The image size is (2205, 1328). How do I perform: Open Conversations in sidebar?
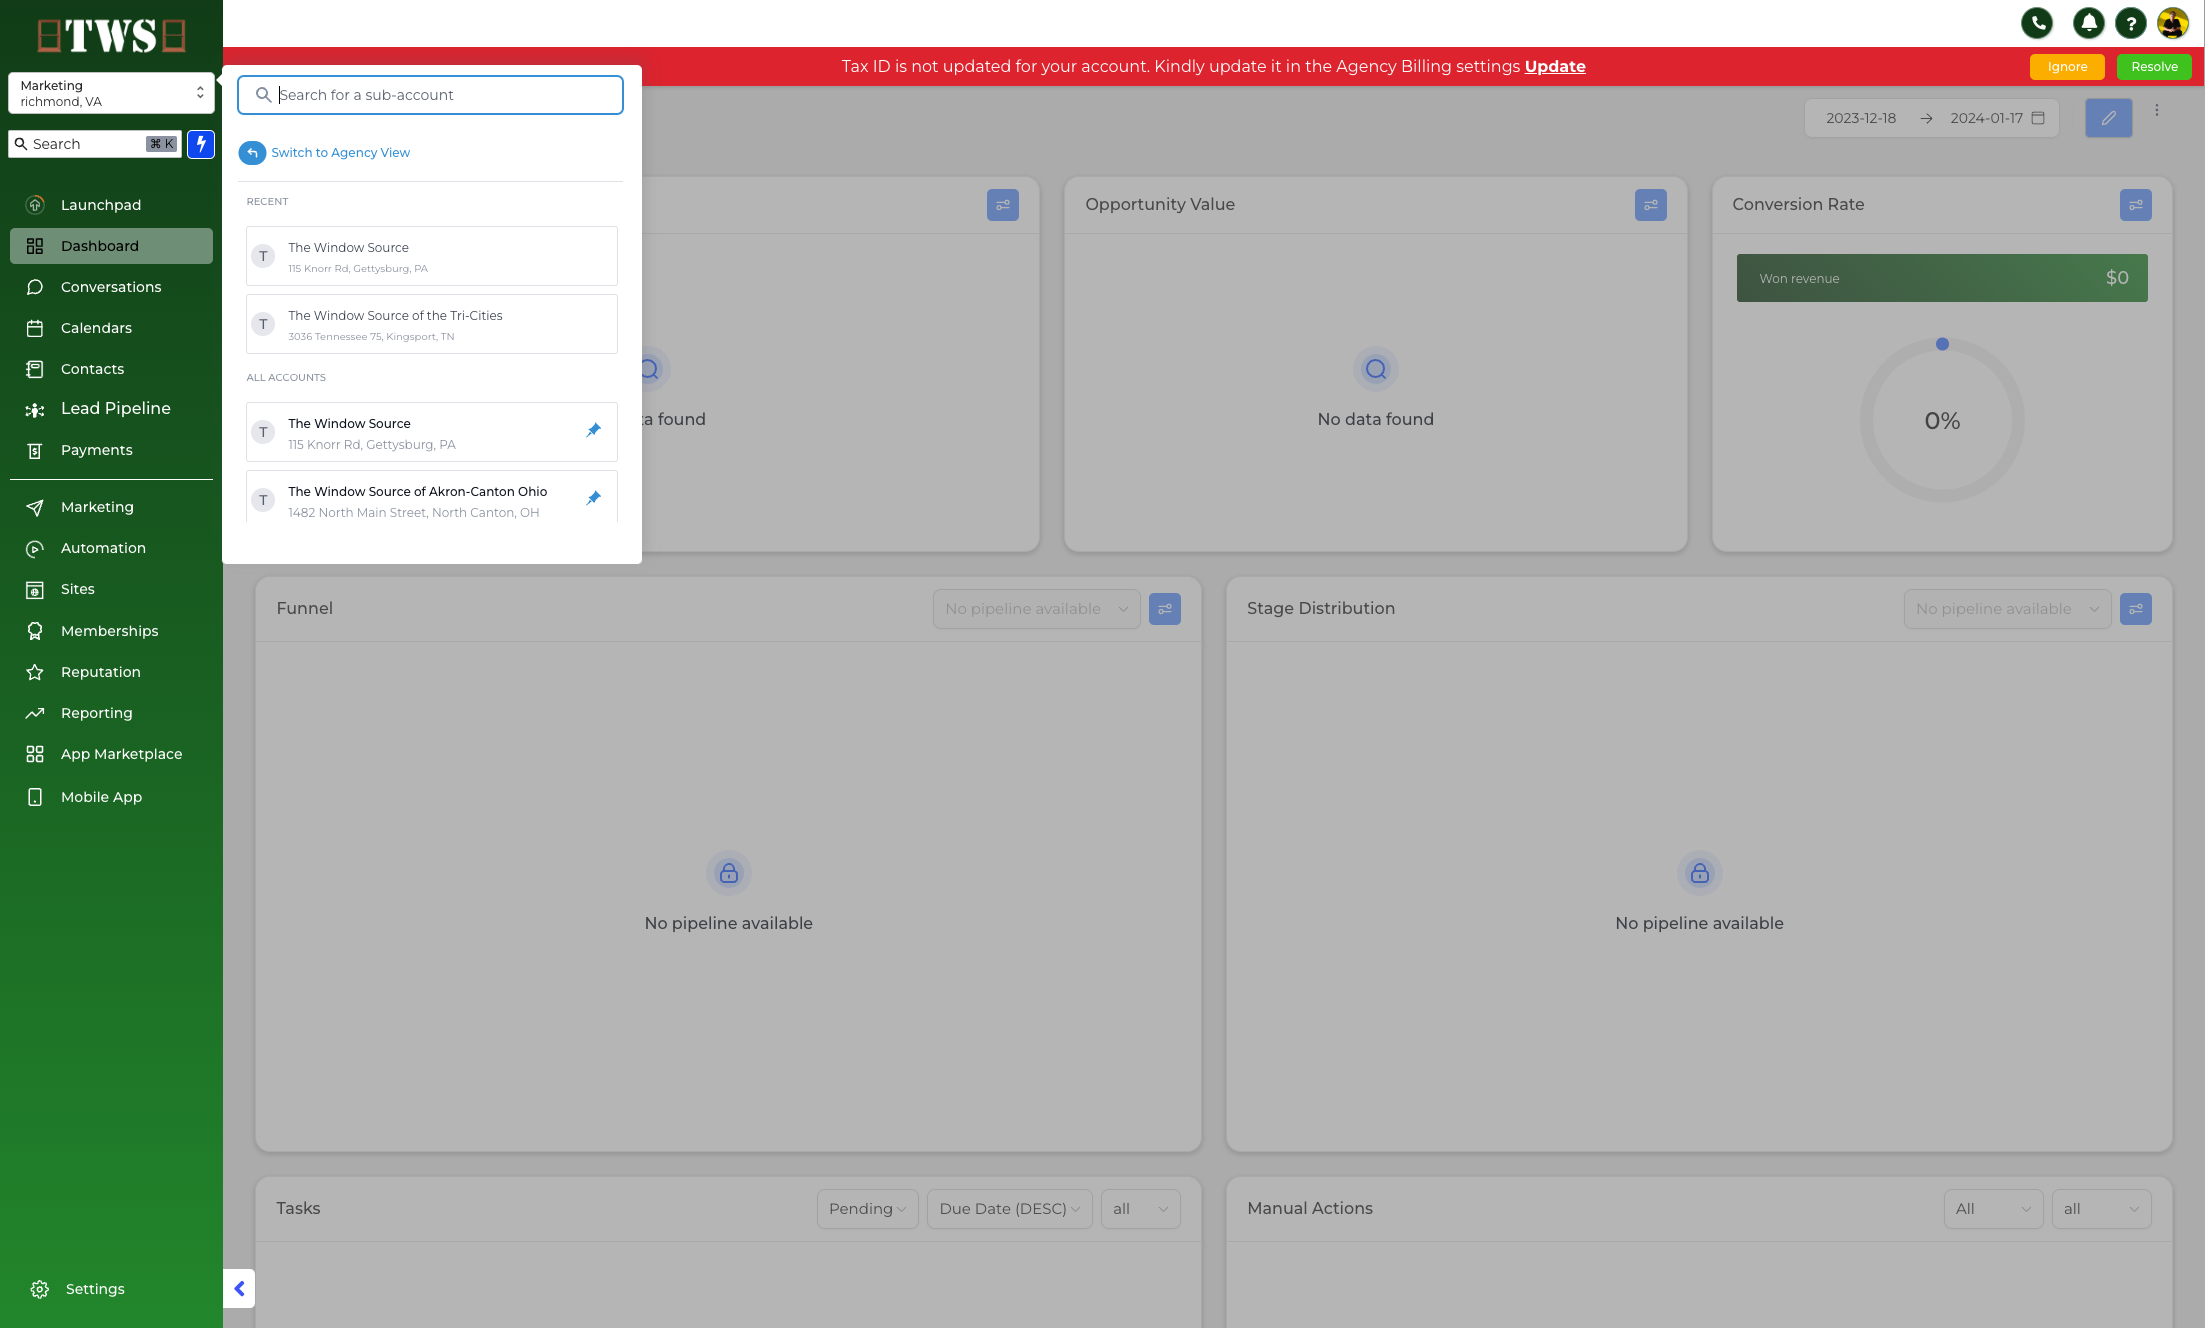tap(111, 287)
